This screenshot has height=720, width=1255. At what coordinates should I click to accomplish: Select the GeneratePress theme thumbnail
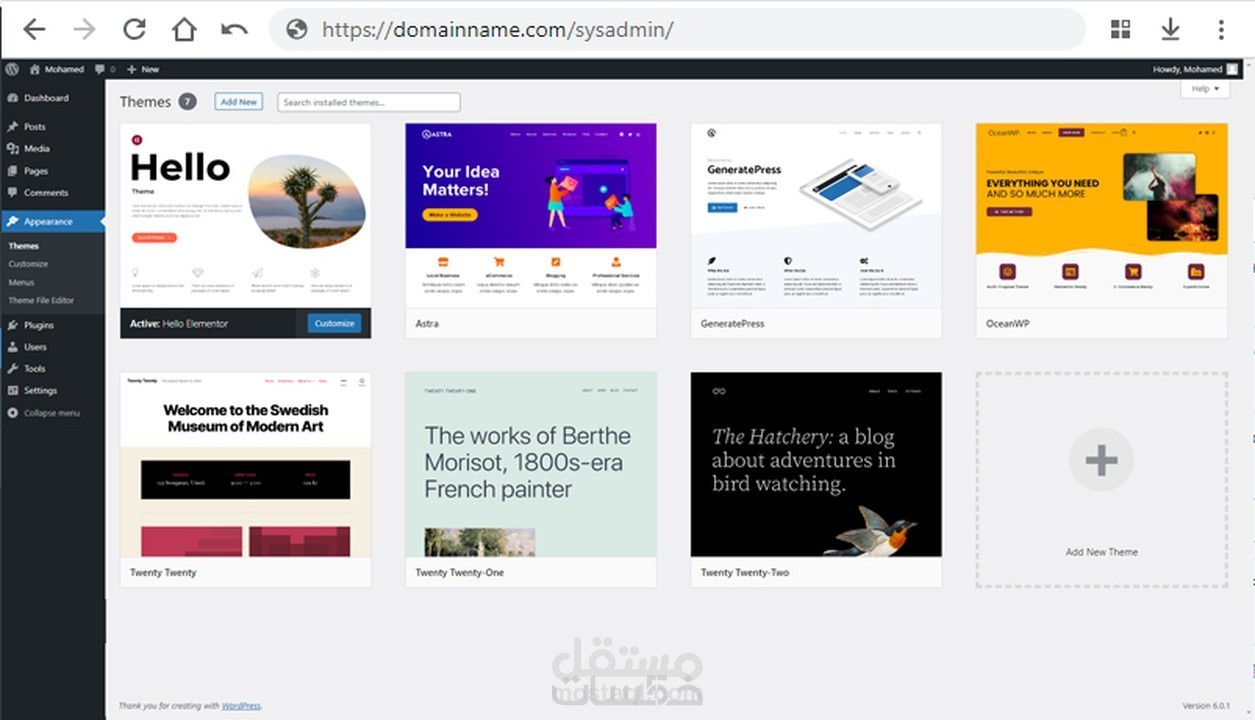click(x=816, y=216)
